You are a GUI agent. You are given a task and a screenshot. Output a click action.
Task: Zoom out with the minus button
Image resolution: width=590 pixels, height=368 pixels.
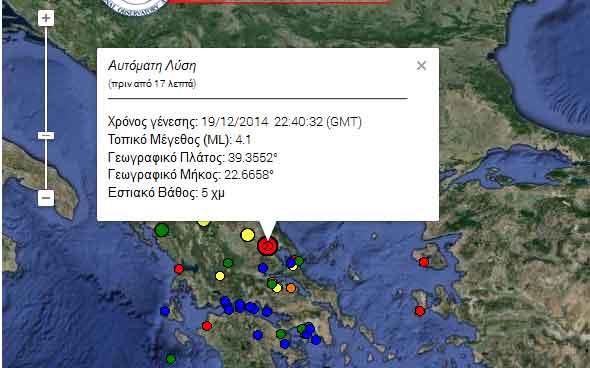point(46,198)
